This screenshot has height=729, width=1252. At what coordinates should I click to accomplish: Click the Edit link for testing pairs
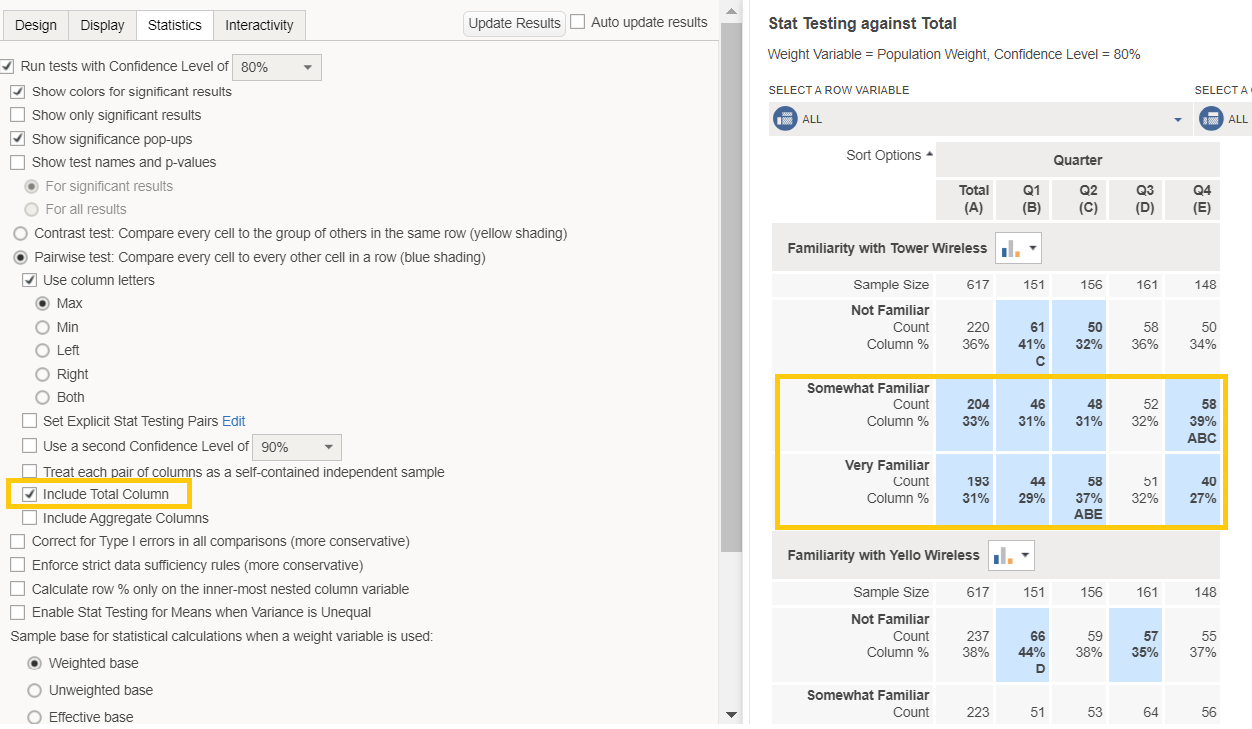[x=233, y=421]
